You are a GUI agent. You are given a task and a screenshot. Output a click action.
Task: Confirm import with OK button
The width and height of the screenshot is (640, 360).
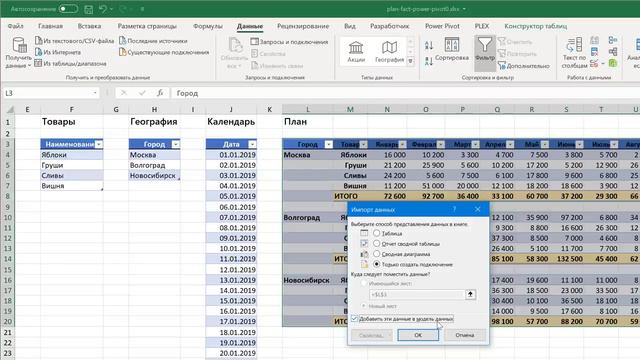[x=418, y=335]
